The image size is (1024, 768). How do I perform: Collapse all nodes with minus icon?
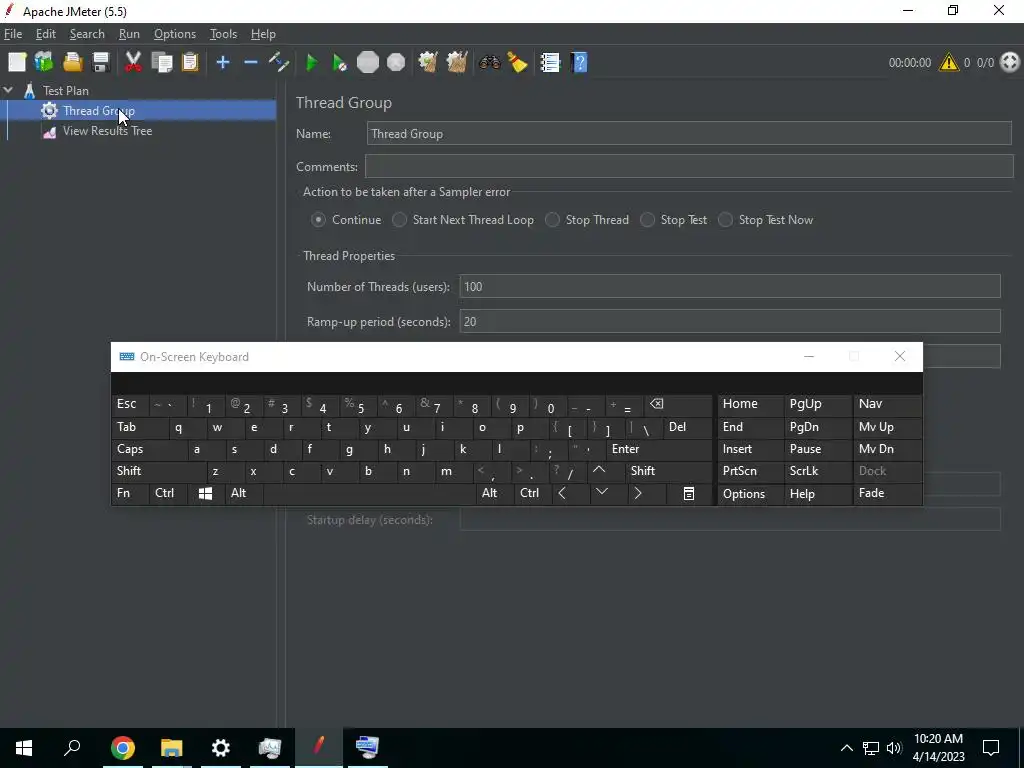pos(251,63)
